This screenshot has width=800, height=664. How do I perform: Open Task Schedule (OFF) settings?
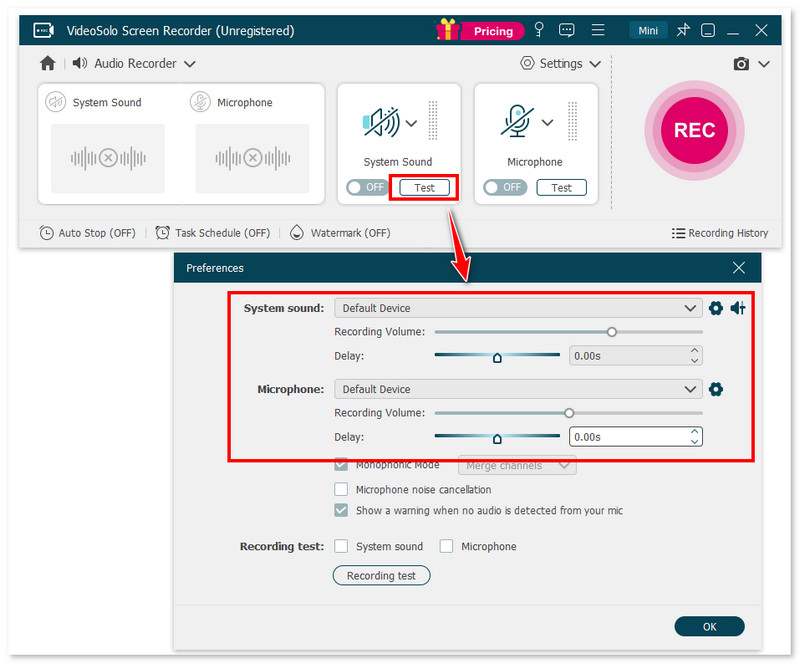213,233
